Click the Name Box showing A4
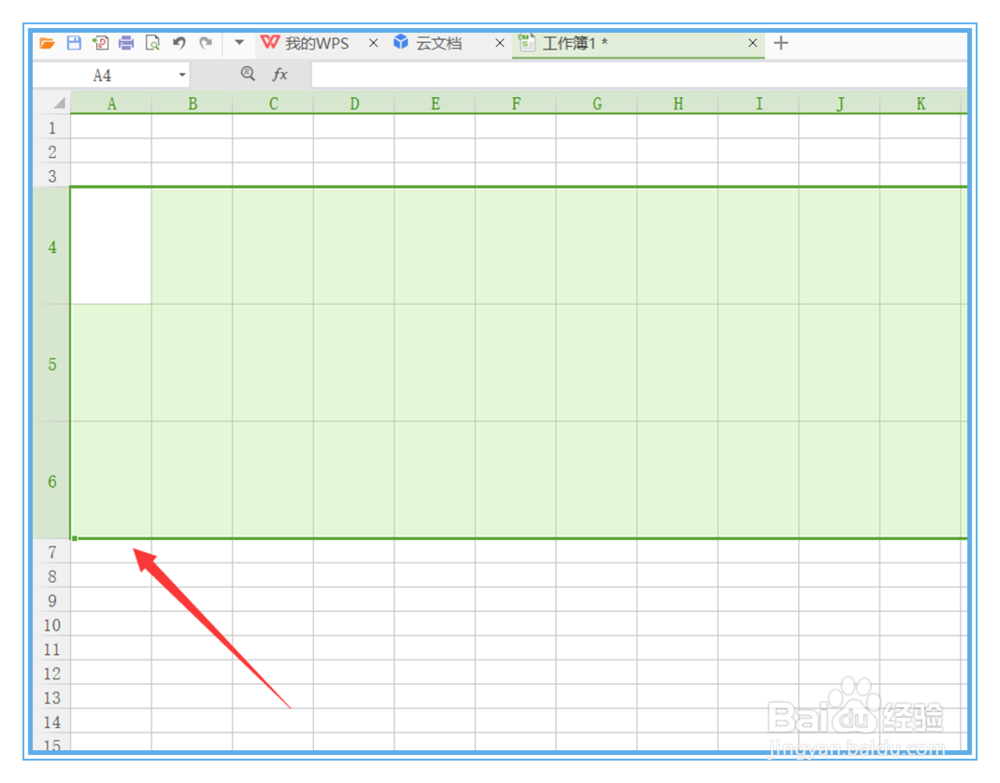The height and width of the screenshot is (783, 1000). point(102,75)
